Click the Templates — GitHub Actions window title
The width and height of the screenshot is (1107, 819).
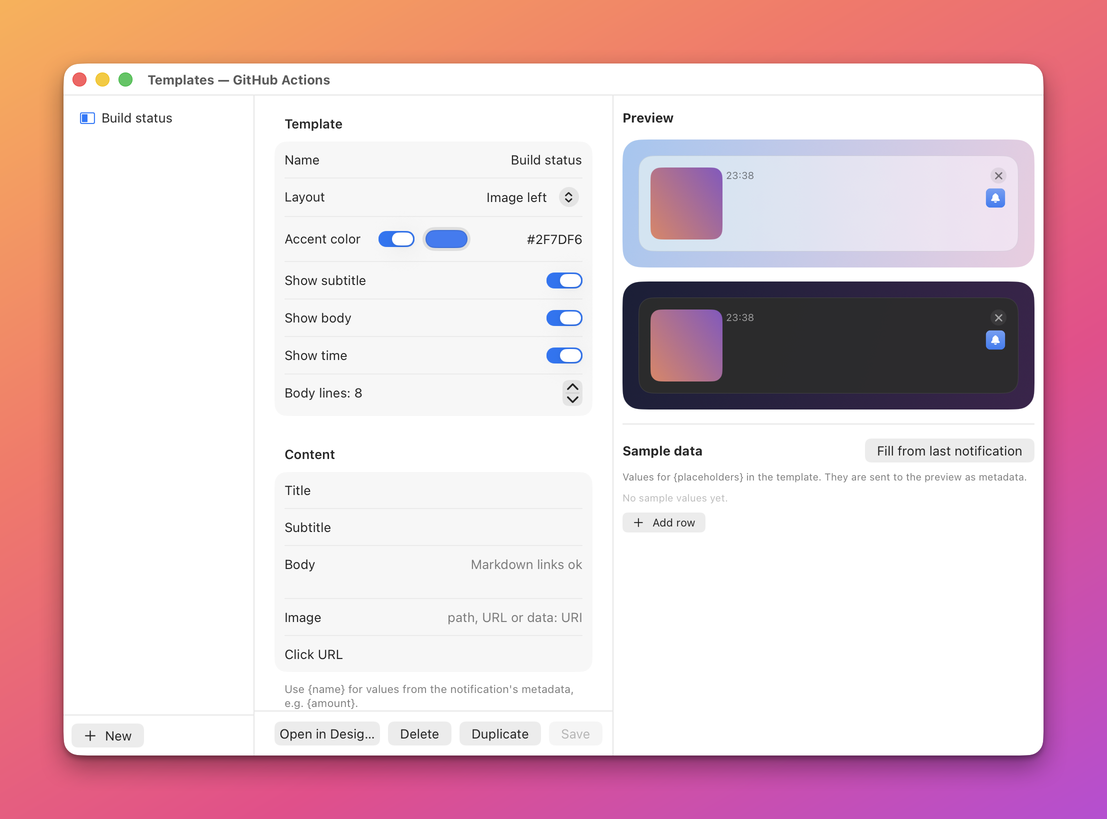pos(239,80)
